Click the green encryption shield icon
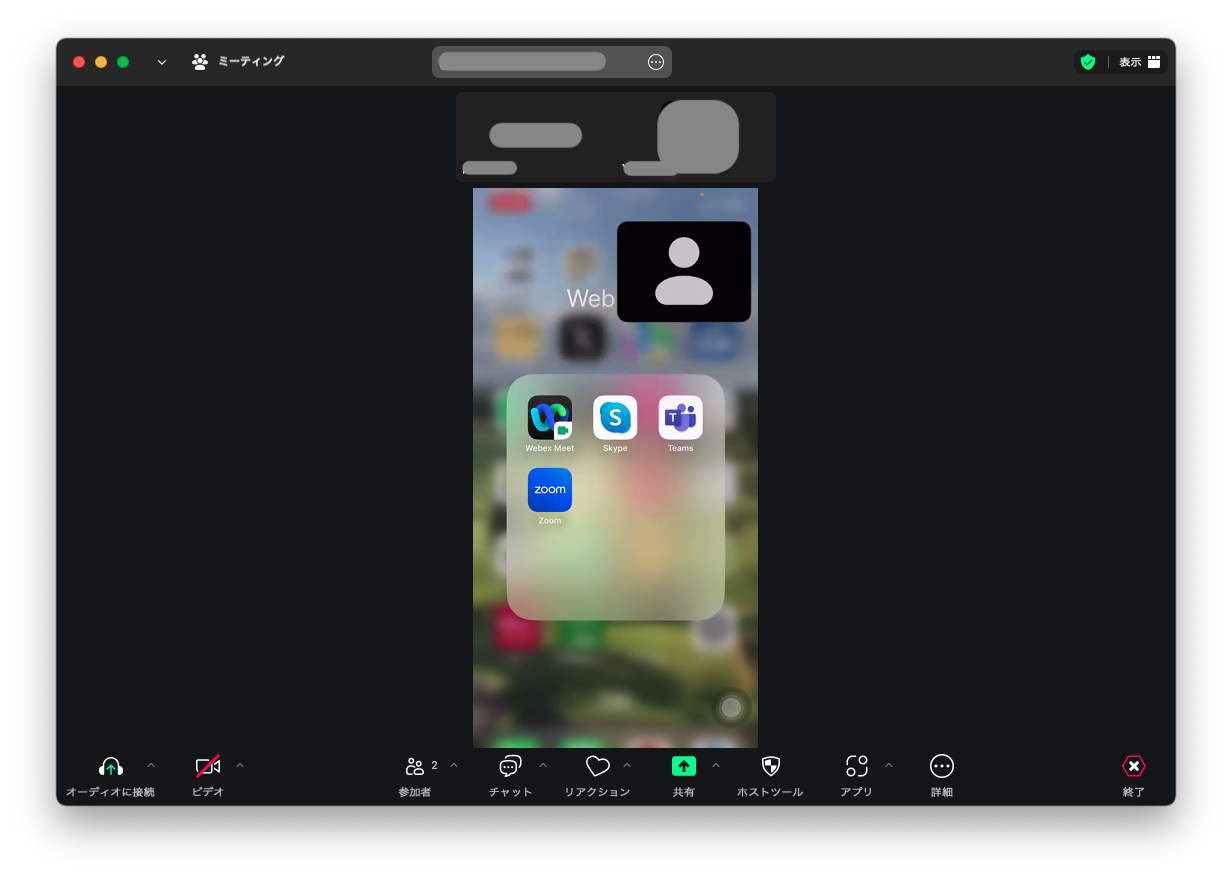This screenshot has width=1232, height=880. point(1088,62)
